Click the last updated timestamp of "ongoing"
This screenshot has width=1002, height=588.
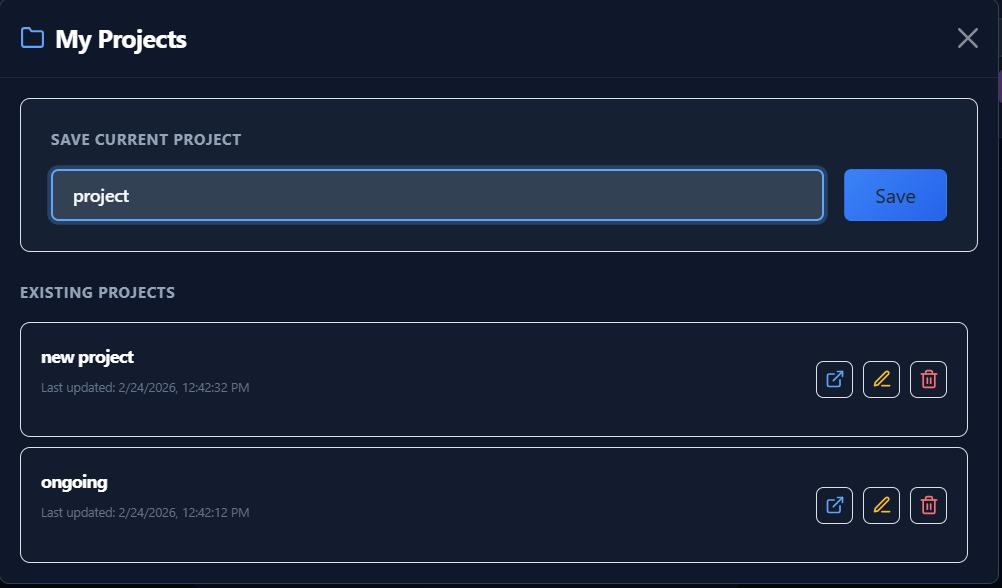click(x=143, y=512)
